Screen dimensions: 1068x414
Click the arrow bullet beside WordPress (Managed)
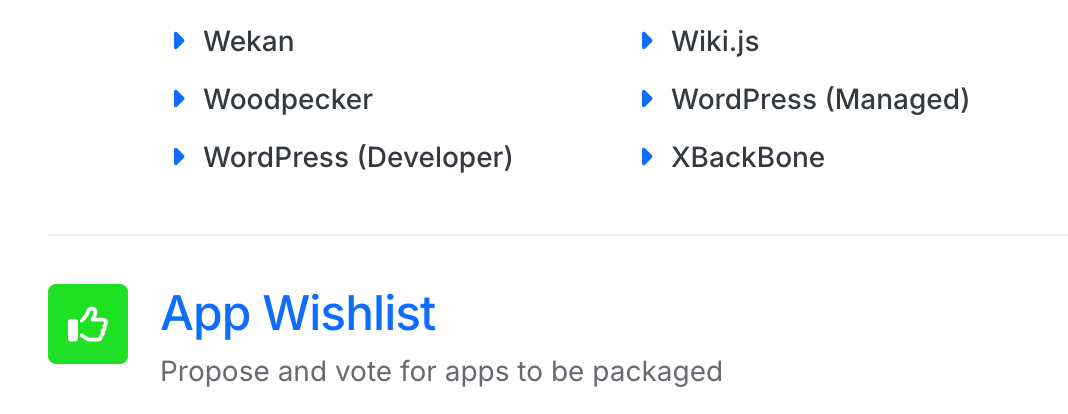coord(647,99)
